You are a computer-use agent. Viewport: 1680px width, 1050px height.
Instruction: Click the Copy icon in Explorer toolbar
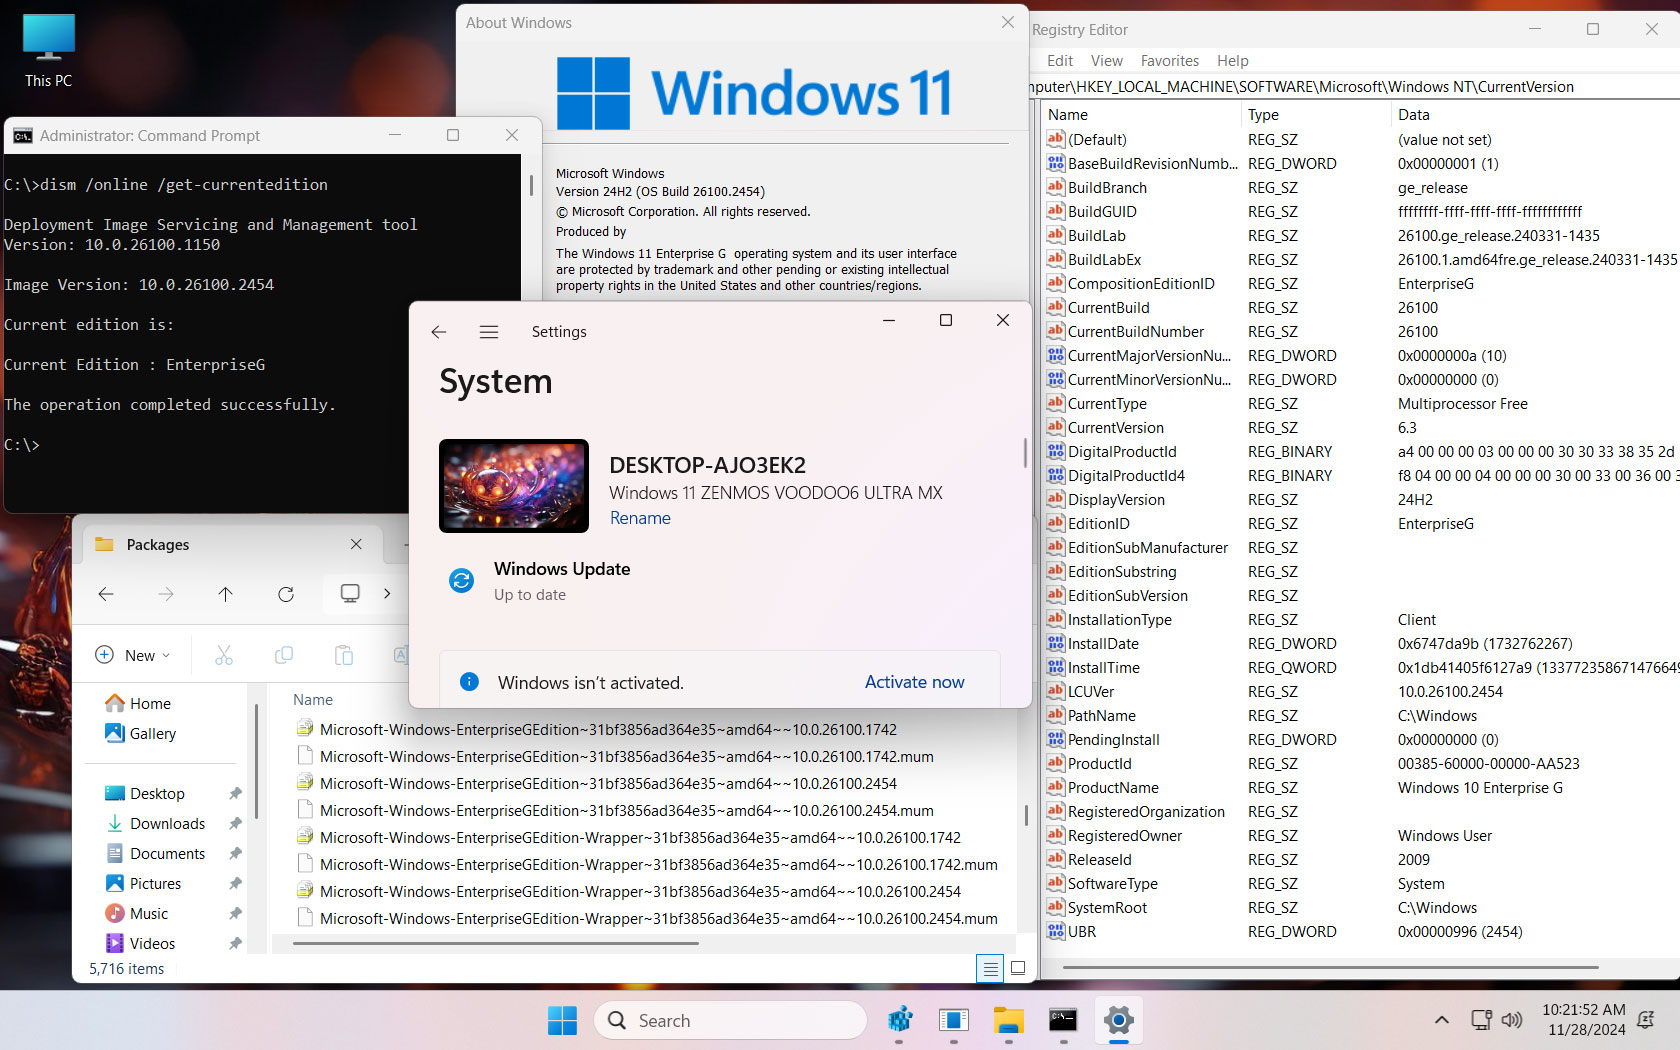tap(284, 655)
